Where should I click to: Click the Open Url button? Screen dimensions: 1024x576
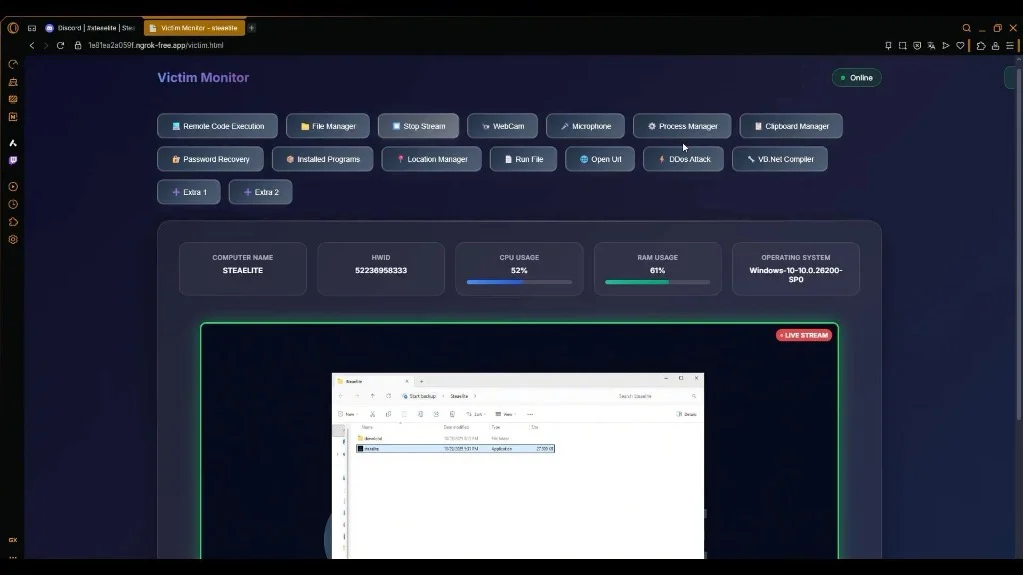(x=600, y=159)
